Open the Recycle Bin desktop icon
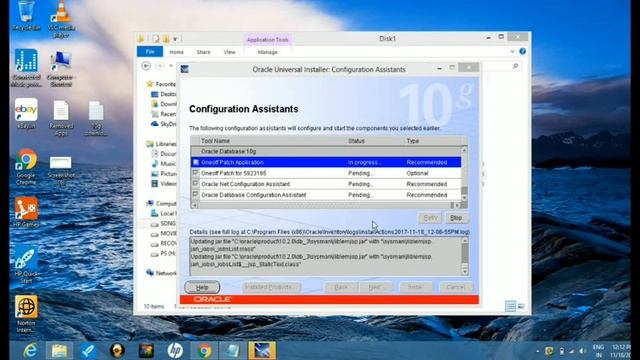Viewport: 640px width, 360px height. (26, 16)
